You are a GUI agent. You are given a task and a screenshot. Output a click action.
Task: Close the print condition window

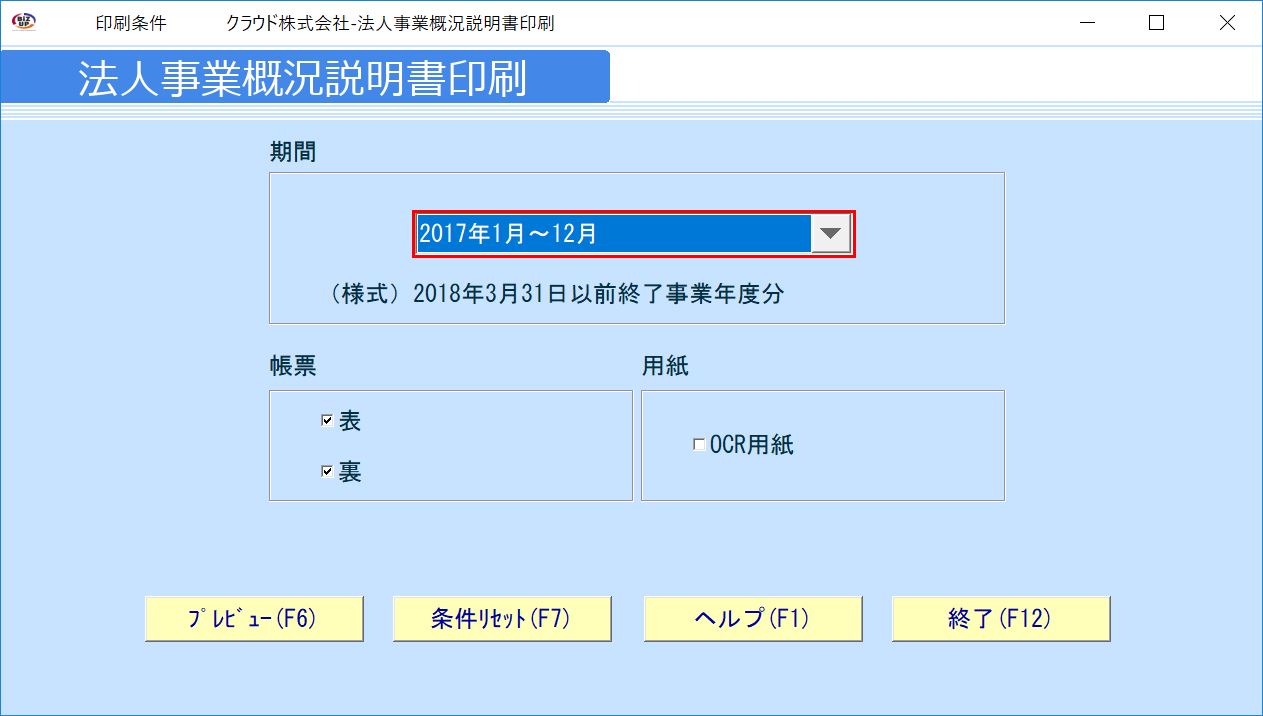tap(1227, 22)
